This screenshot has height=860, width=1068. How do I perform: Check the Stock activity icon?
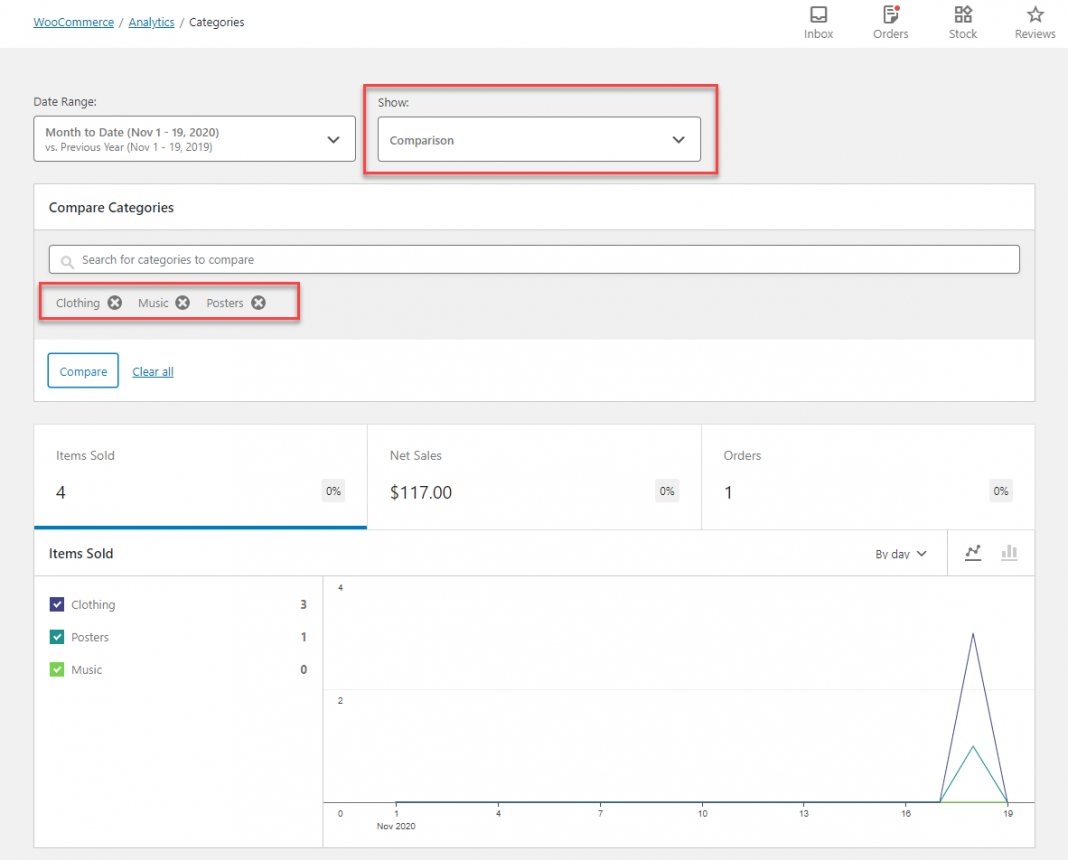tap(962, 22)
